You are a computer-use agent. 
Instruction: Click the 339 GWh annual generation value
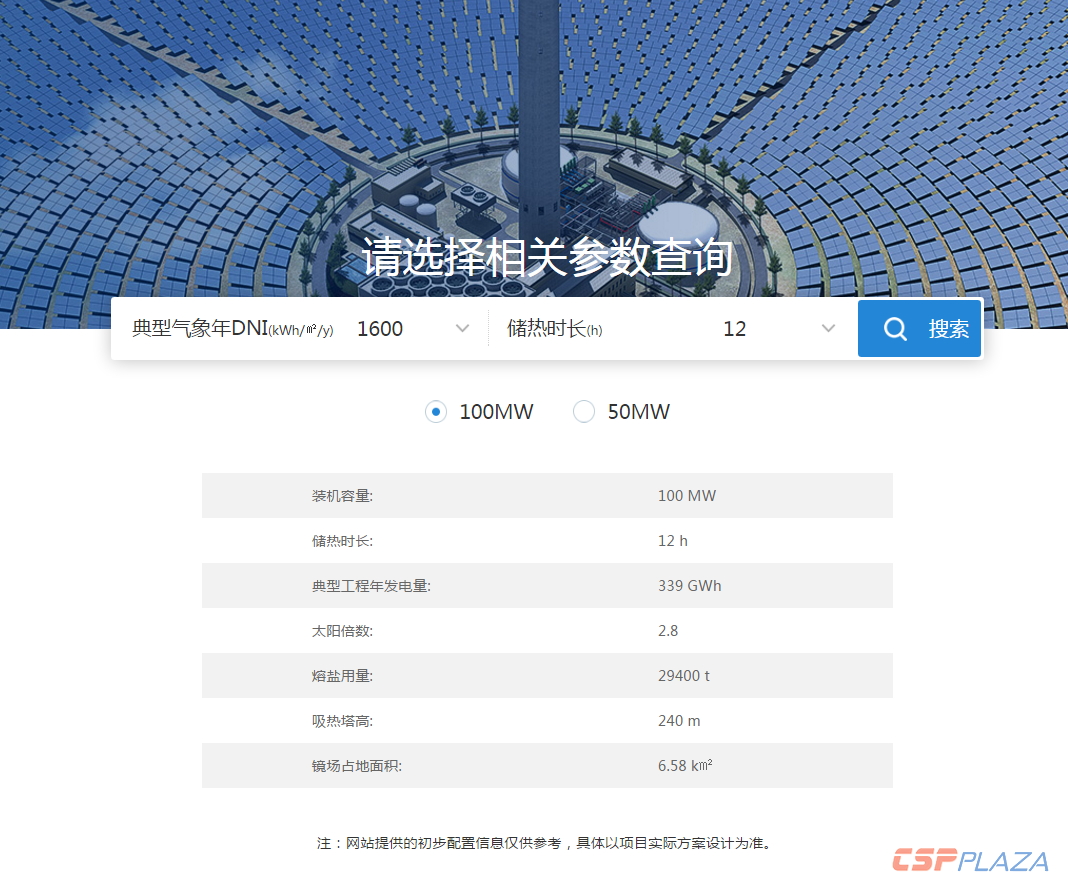point(690,585)
